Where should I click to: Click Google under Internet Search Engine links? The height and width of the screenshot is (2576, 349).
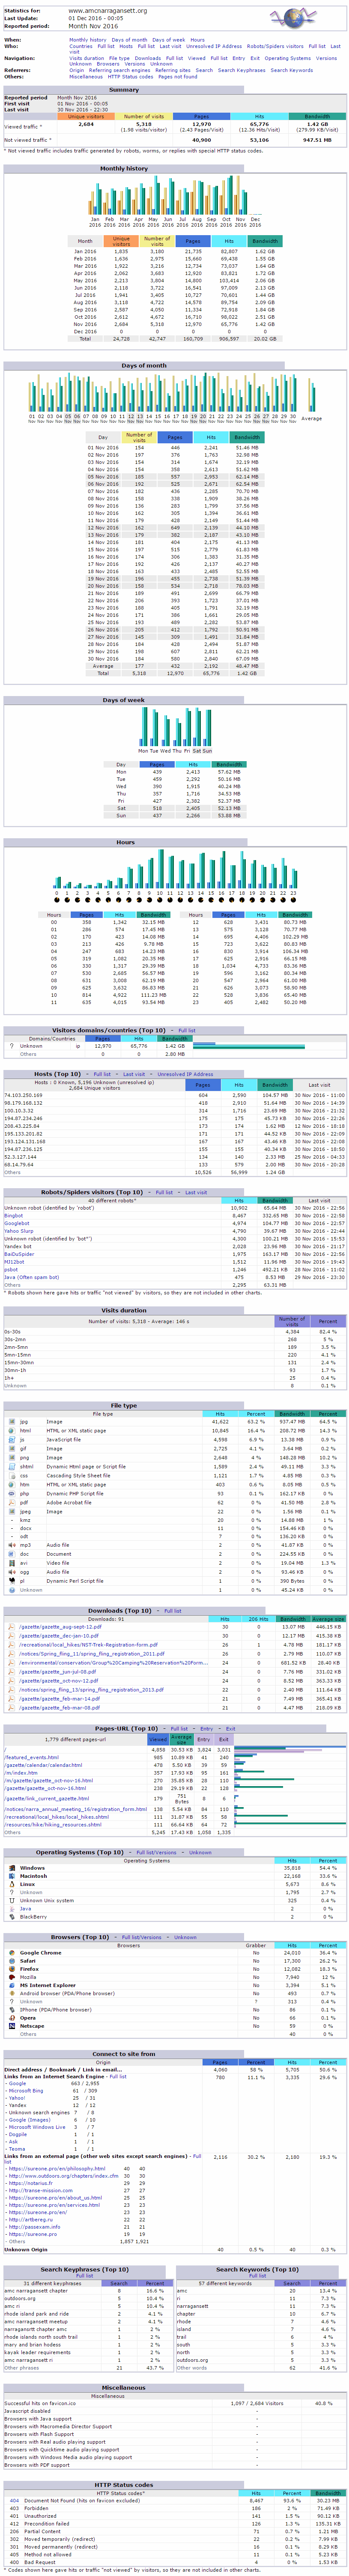[17, 2083]
